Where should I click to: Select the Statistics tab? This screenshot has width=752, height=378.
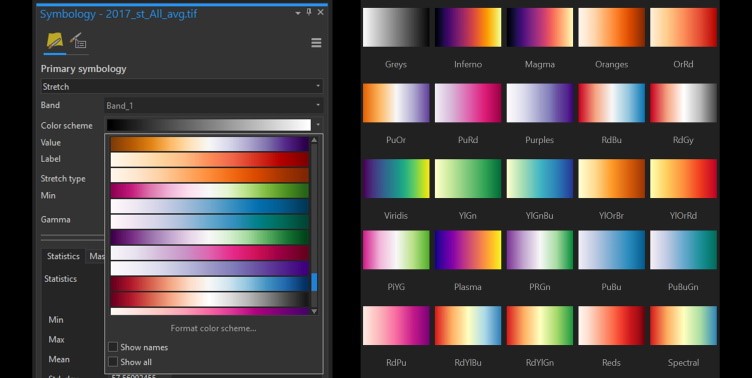[63, 256]
